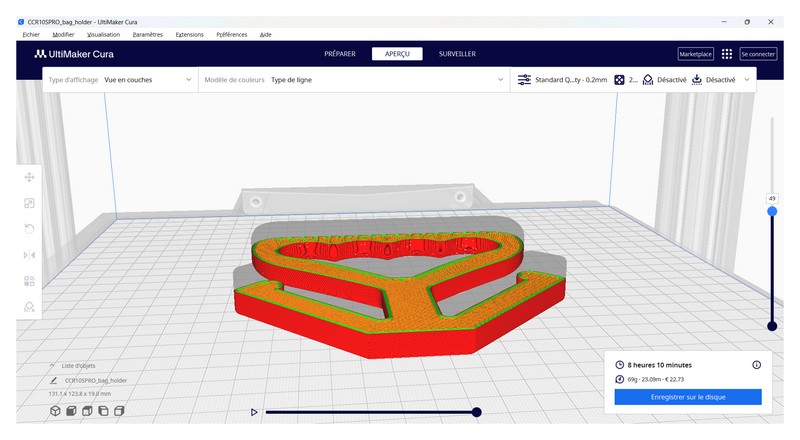Click 'Enregistrer sur le disque' button
Image resolution: width=800 pixels, height=440 pixels.
pos(688,397)
